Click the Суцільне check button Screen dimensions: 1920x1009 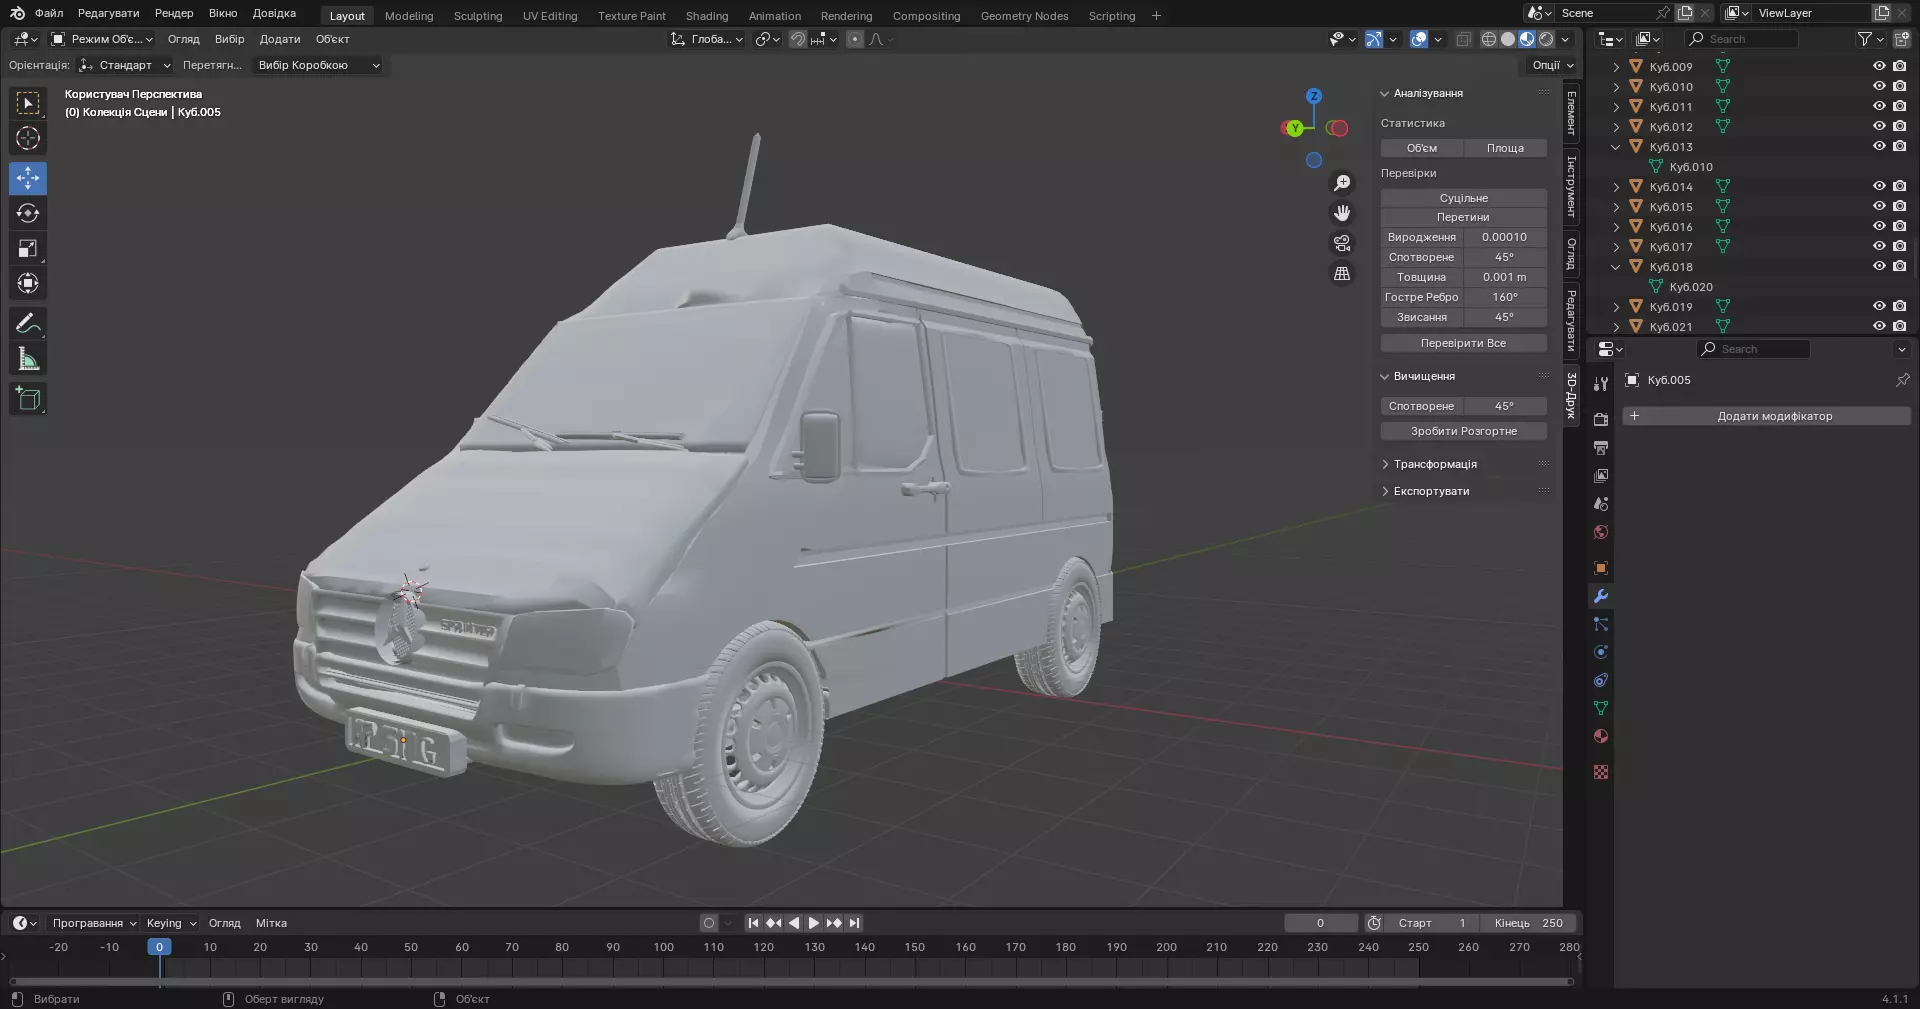pyautogui.click(x=1463, y=198)
